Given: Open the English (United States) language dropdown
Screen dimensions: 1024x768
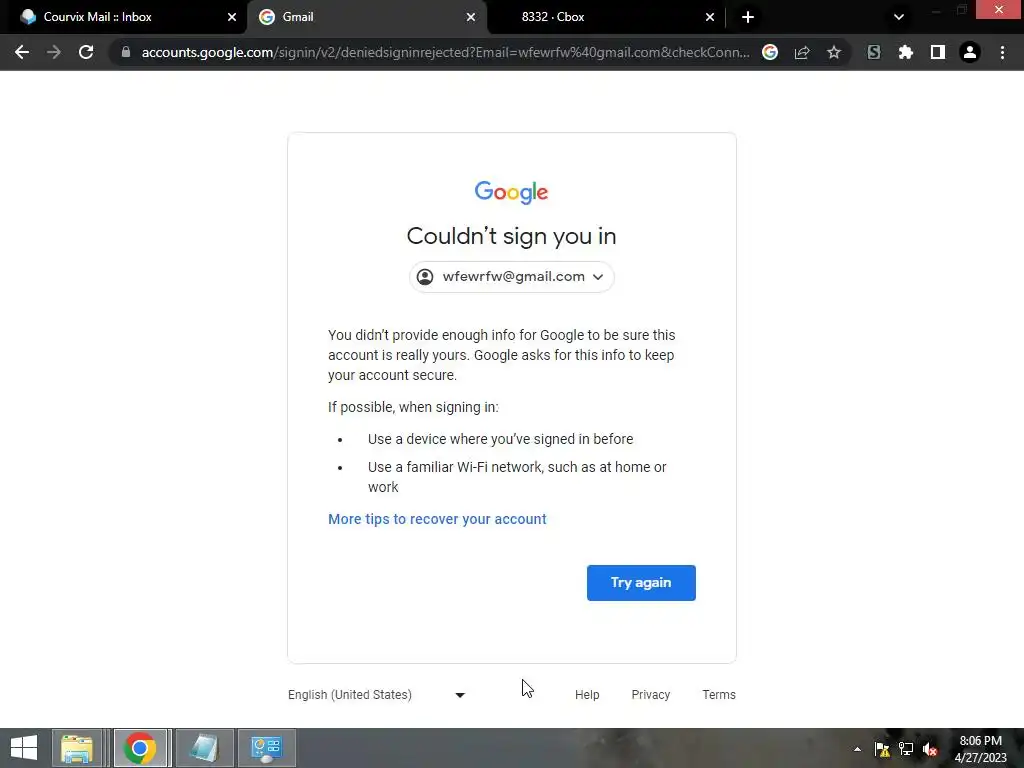Looking at the screenshot, I should tap(377, 695).
